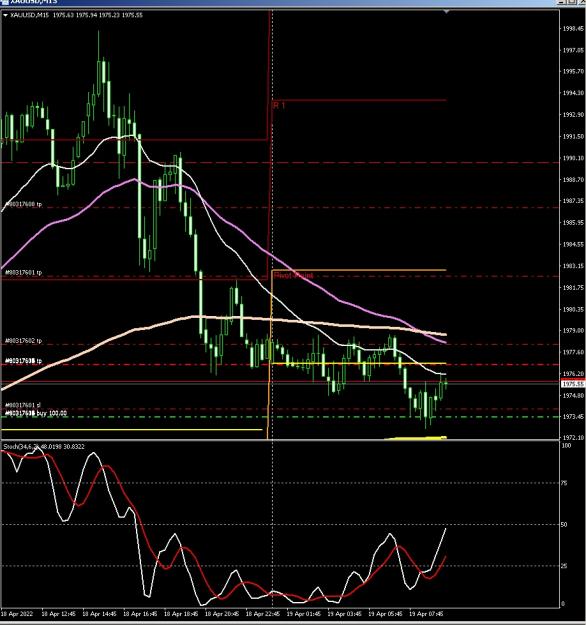Click the 50 level on the Stochastic scale
586x625 pixels.
(x=564, y=525)
